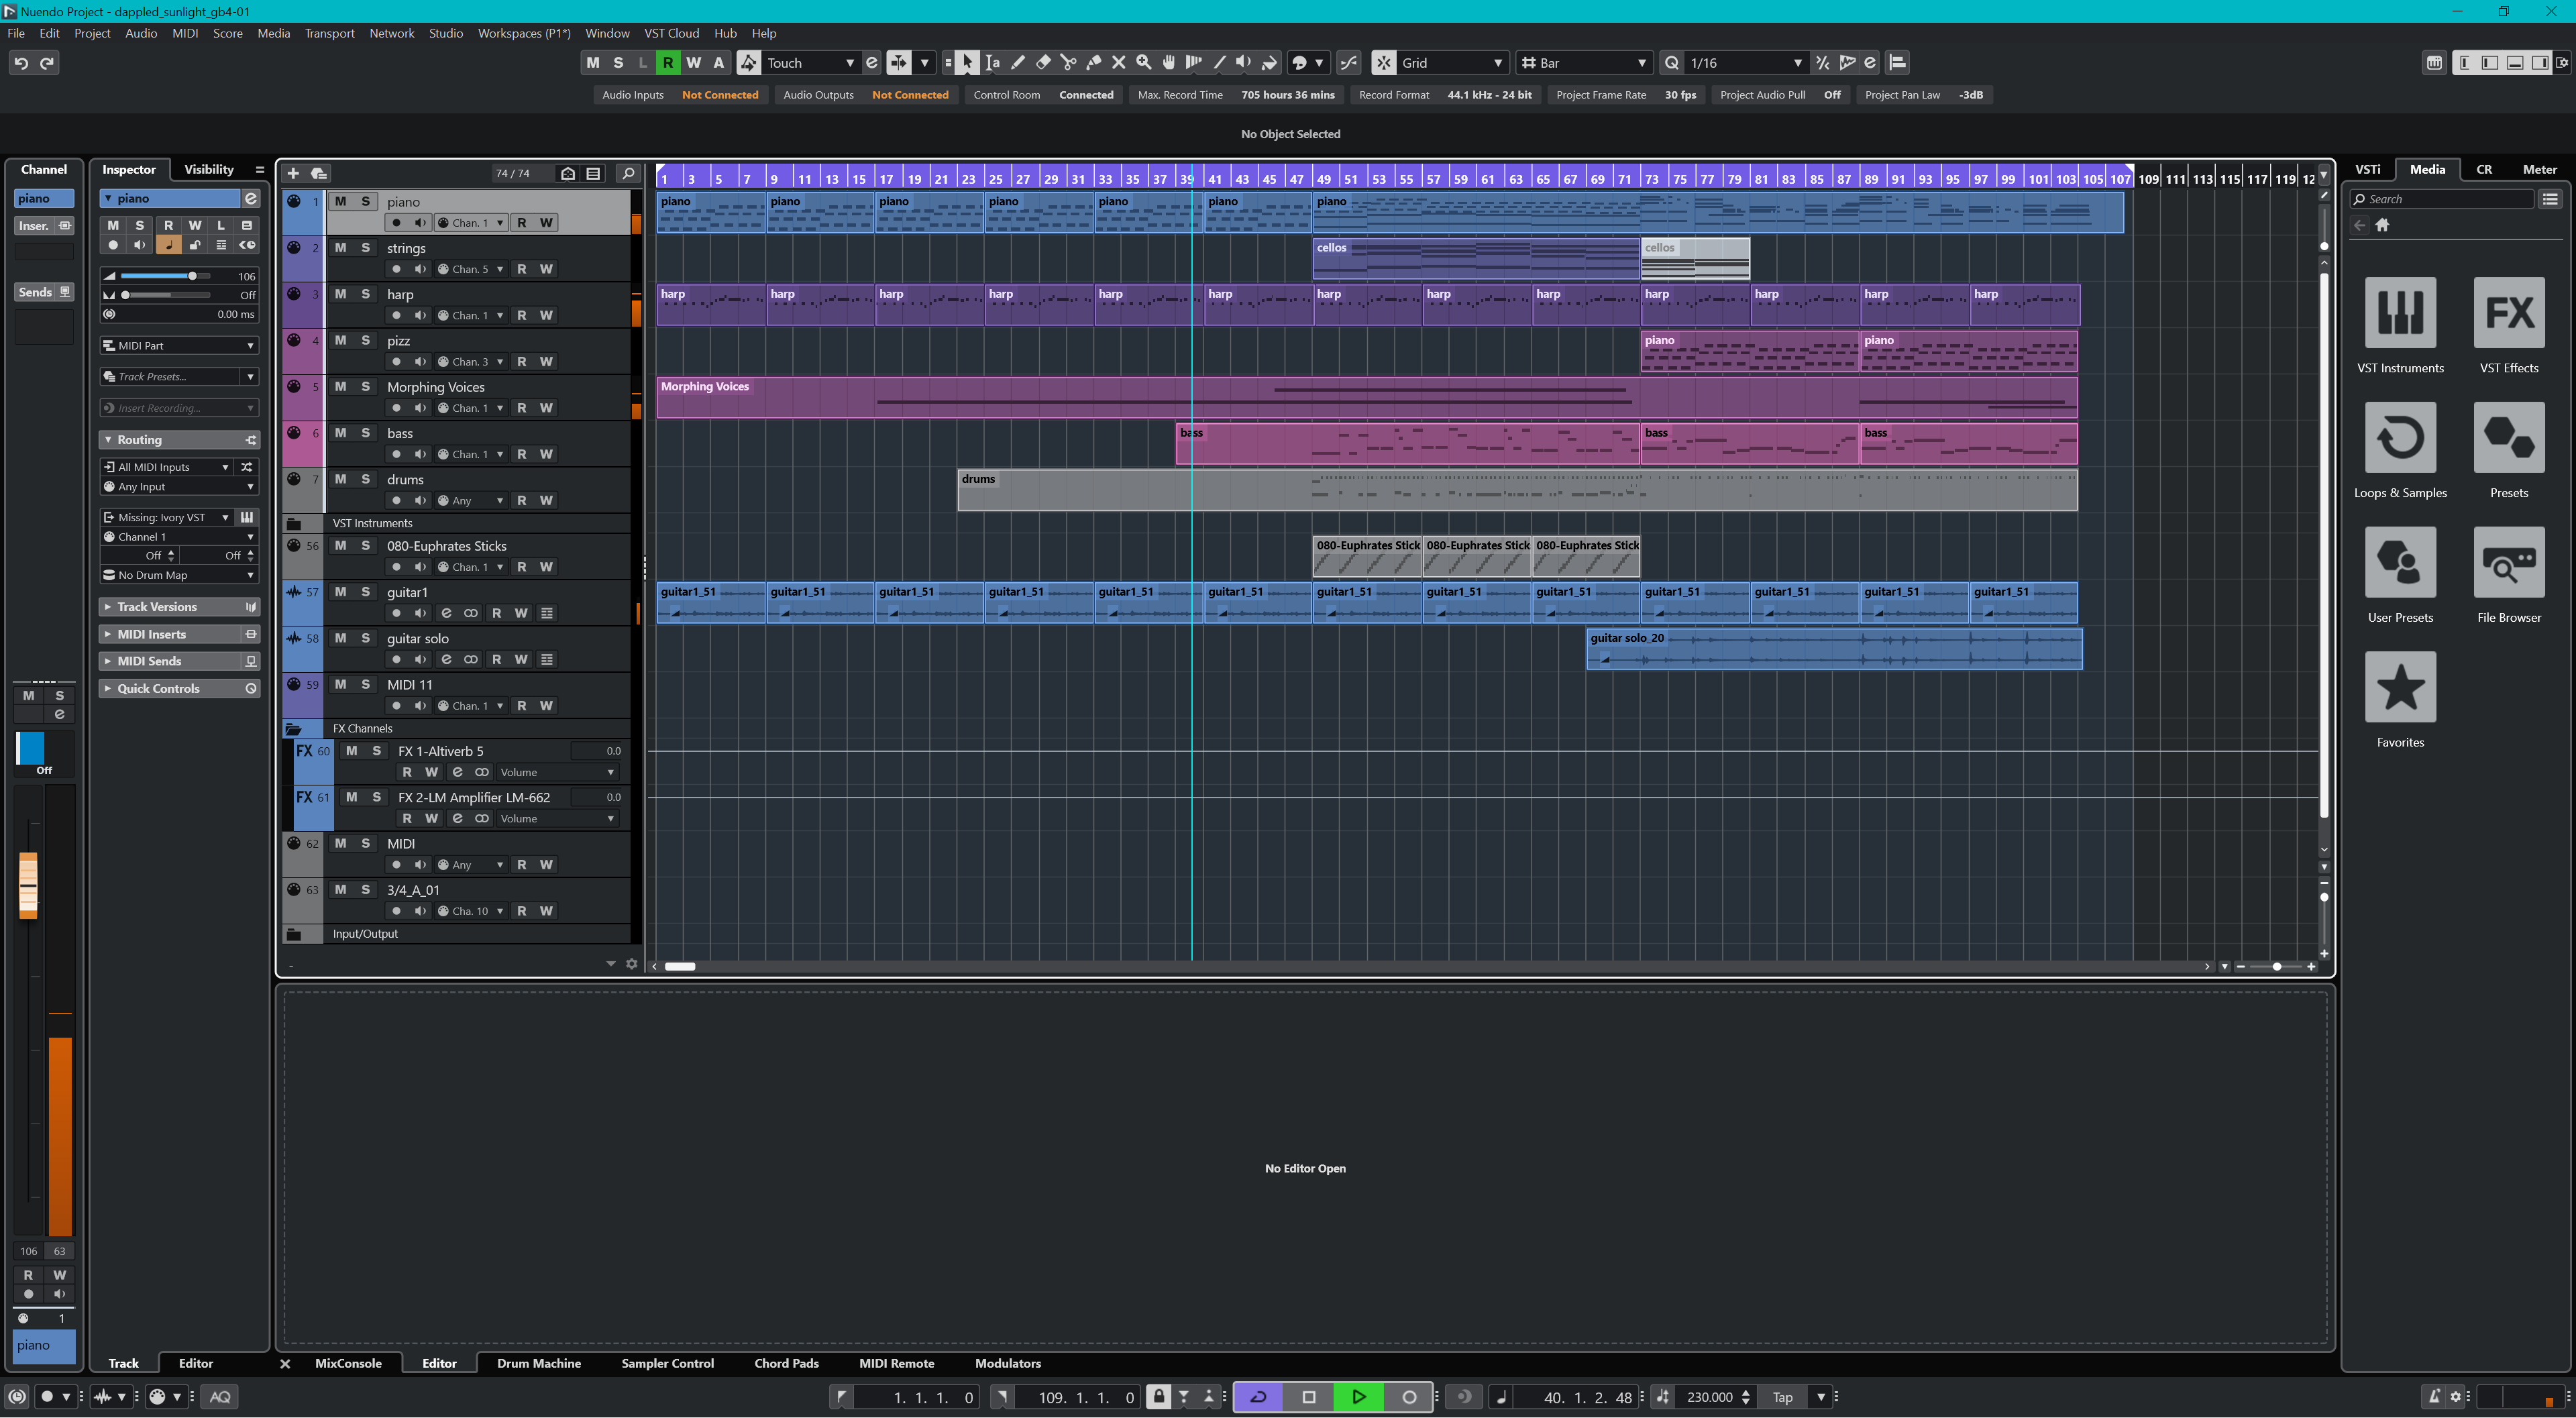Select the Eraser tool in toolbar
The width and height of the screenshot is (2576, 1418).
[1043, 63]
